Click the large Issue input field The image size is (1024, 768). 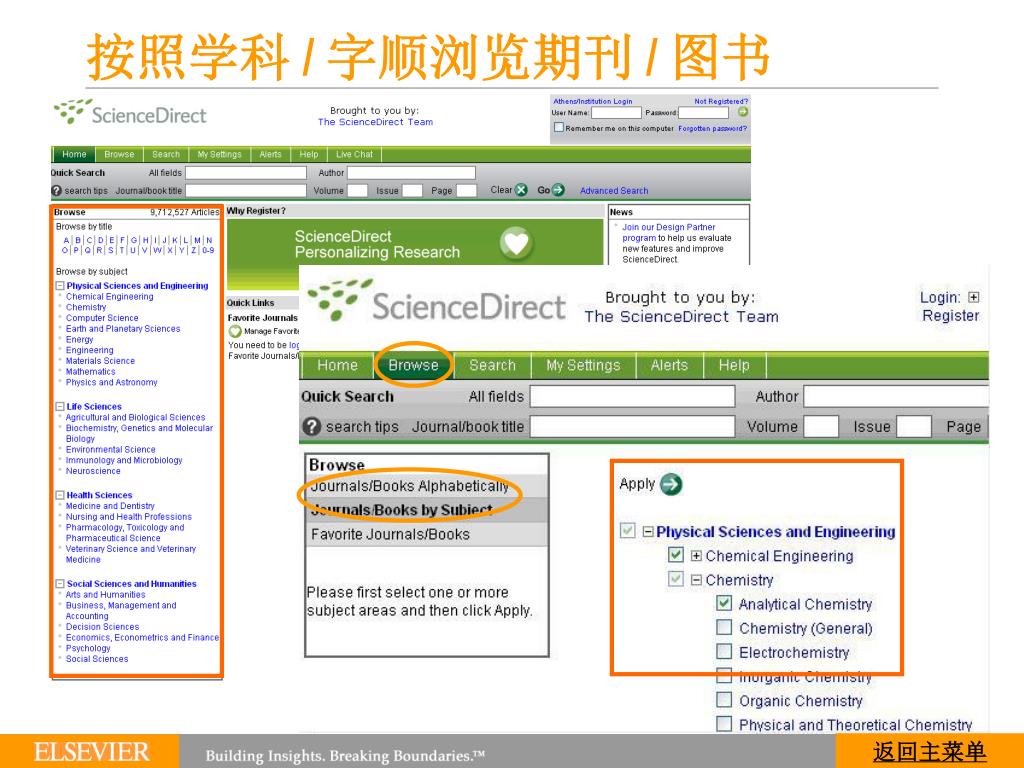tap(914, 426)
